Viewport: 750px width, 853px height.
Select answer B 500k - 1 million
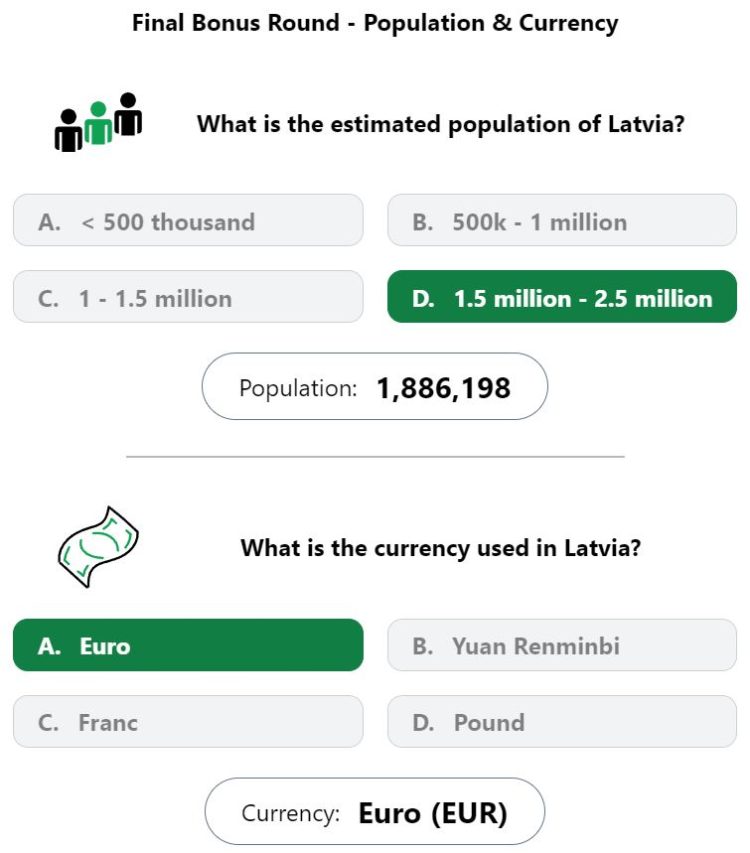(x=562, y=220)
